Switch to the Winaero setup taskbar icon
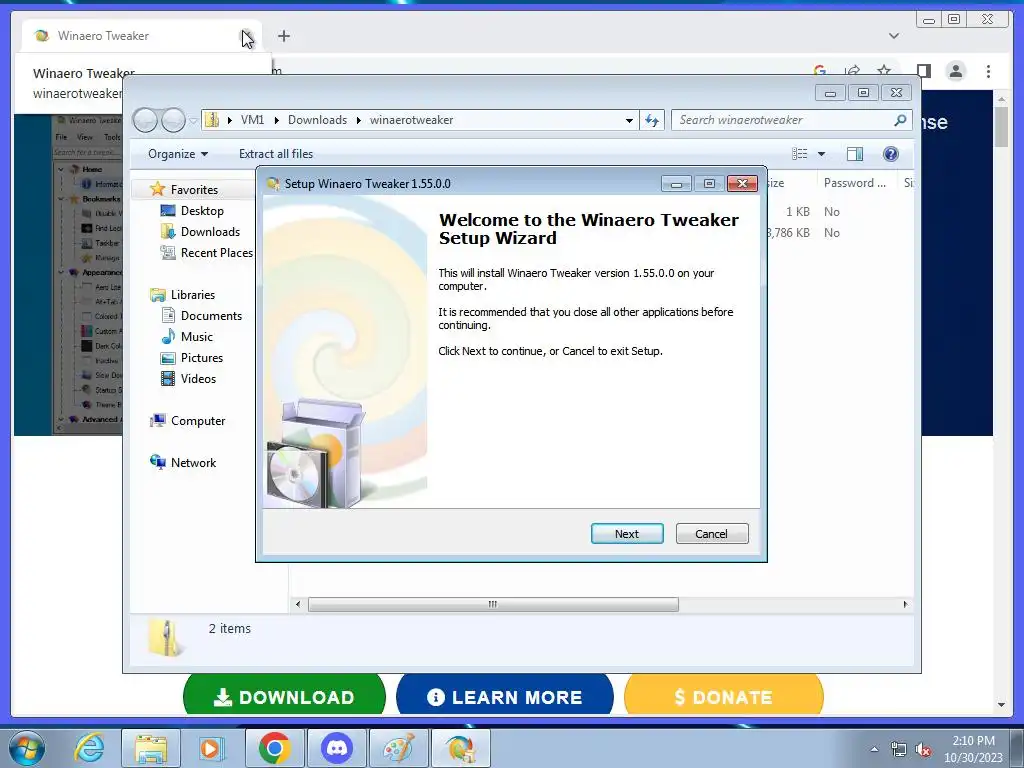Viewport: 1024px width, 768px height. click(x=460, y=748)
